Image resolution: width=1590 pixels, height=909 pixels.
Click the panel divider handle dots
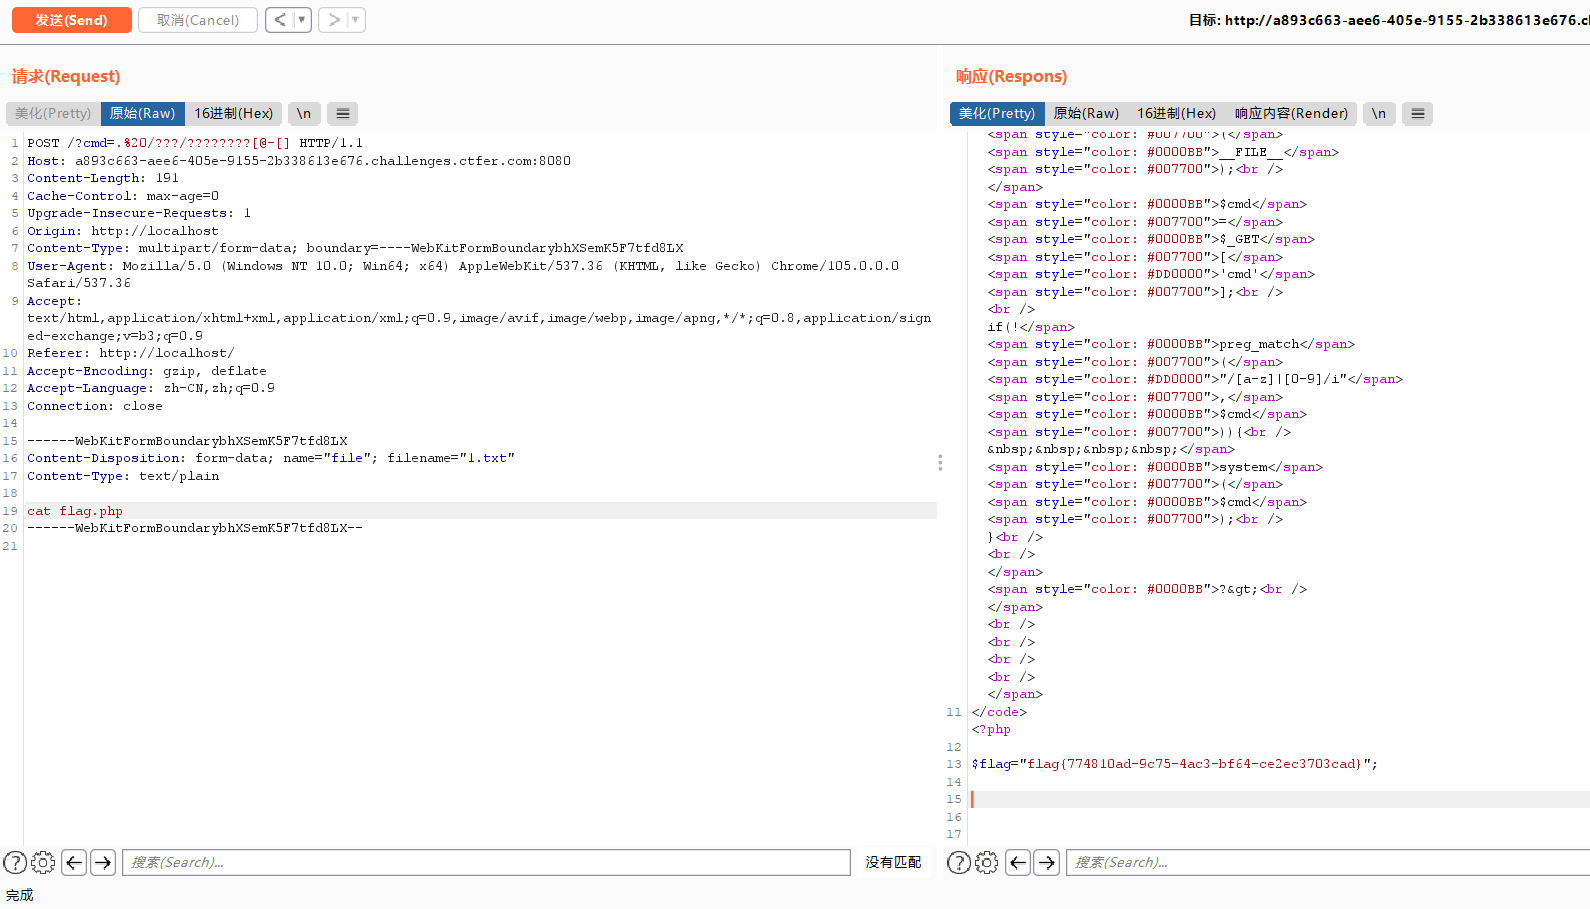940,462
